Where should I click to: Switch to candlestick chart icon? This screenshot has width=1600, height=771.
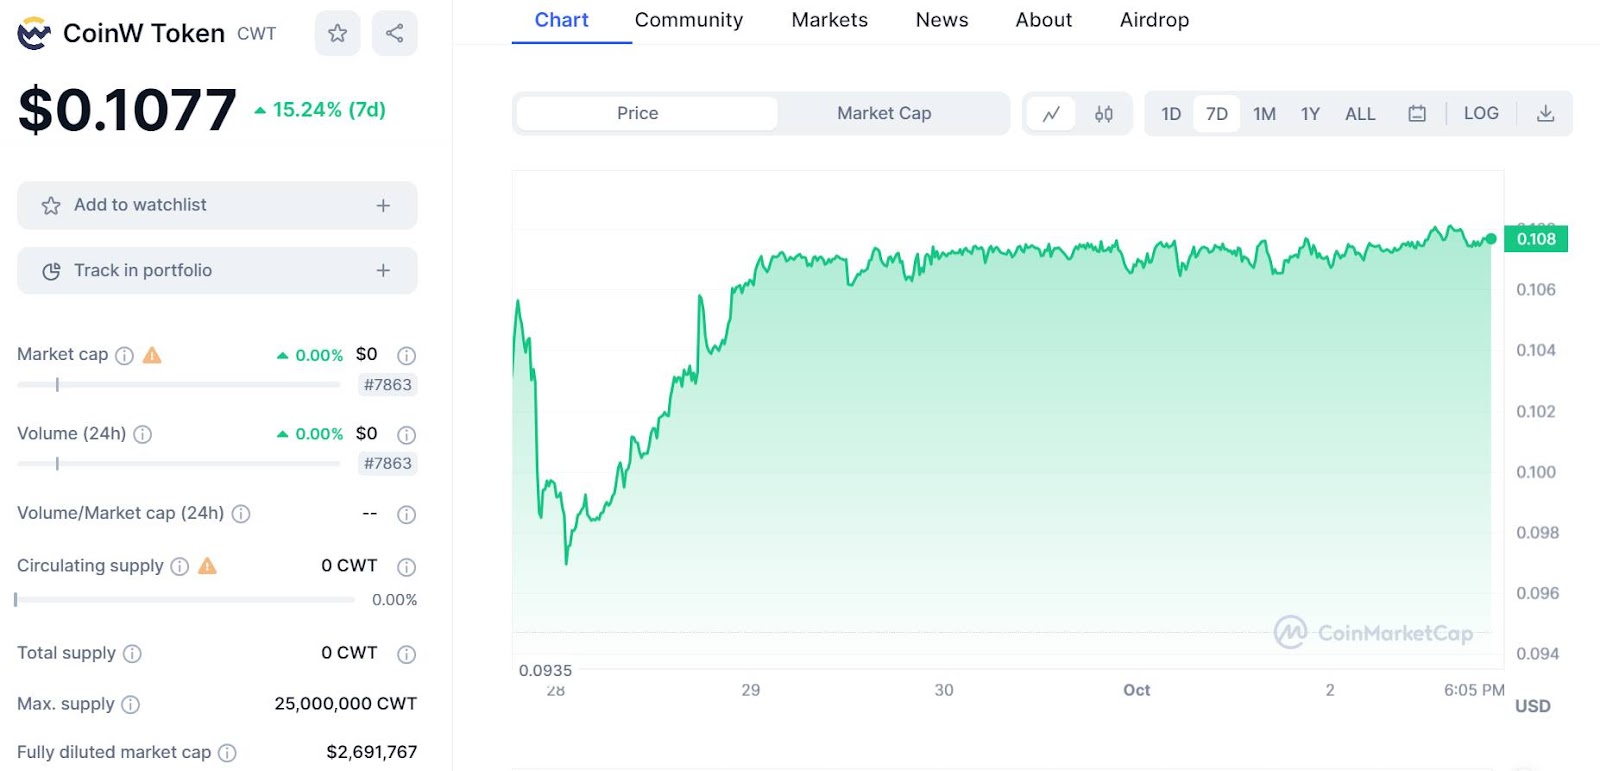[1104, 114]
